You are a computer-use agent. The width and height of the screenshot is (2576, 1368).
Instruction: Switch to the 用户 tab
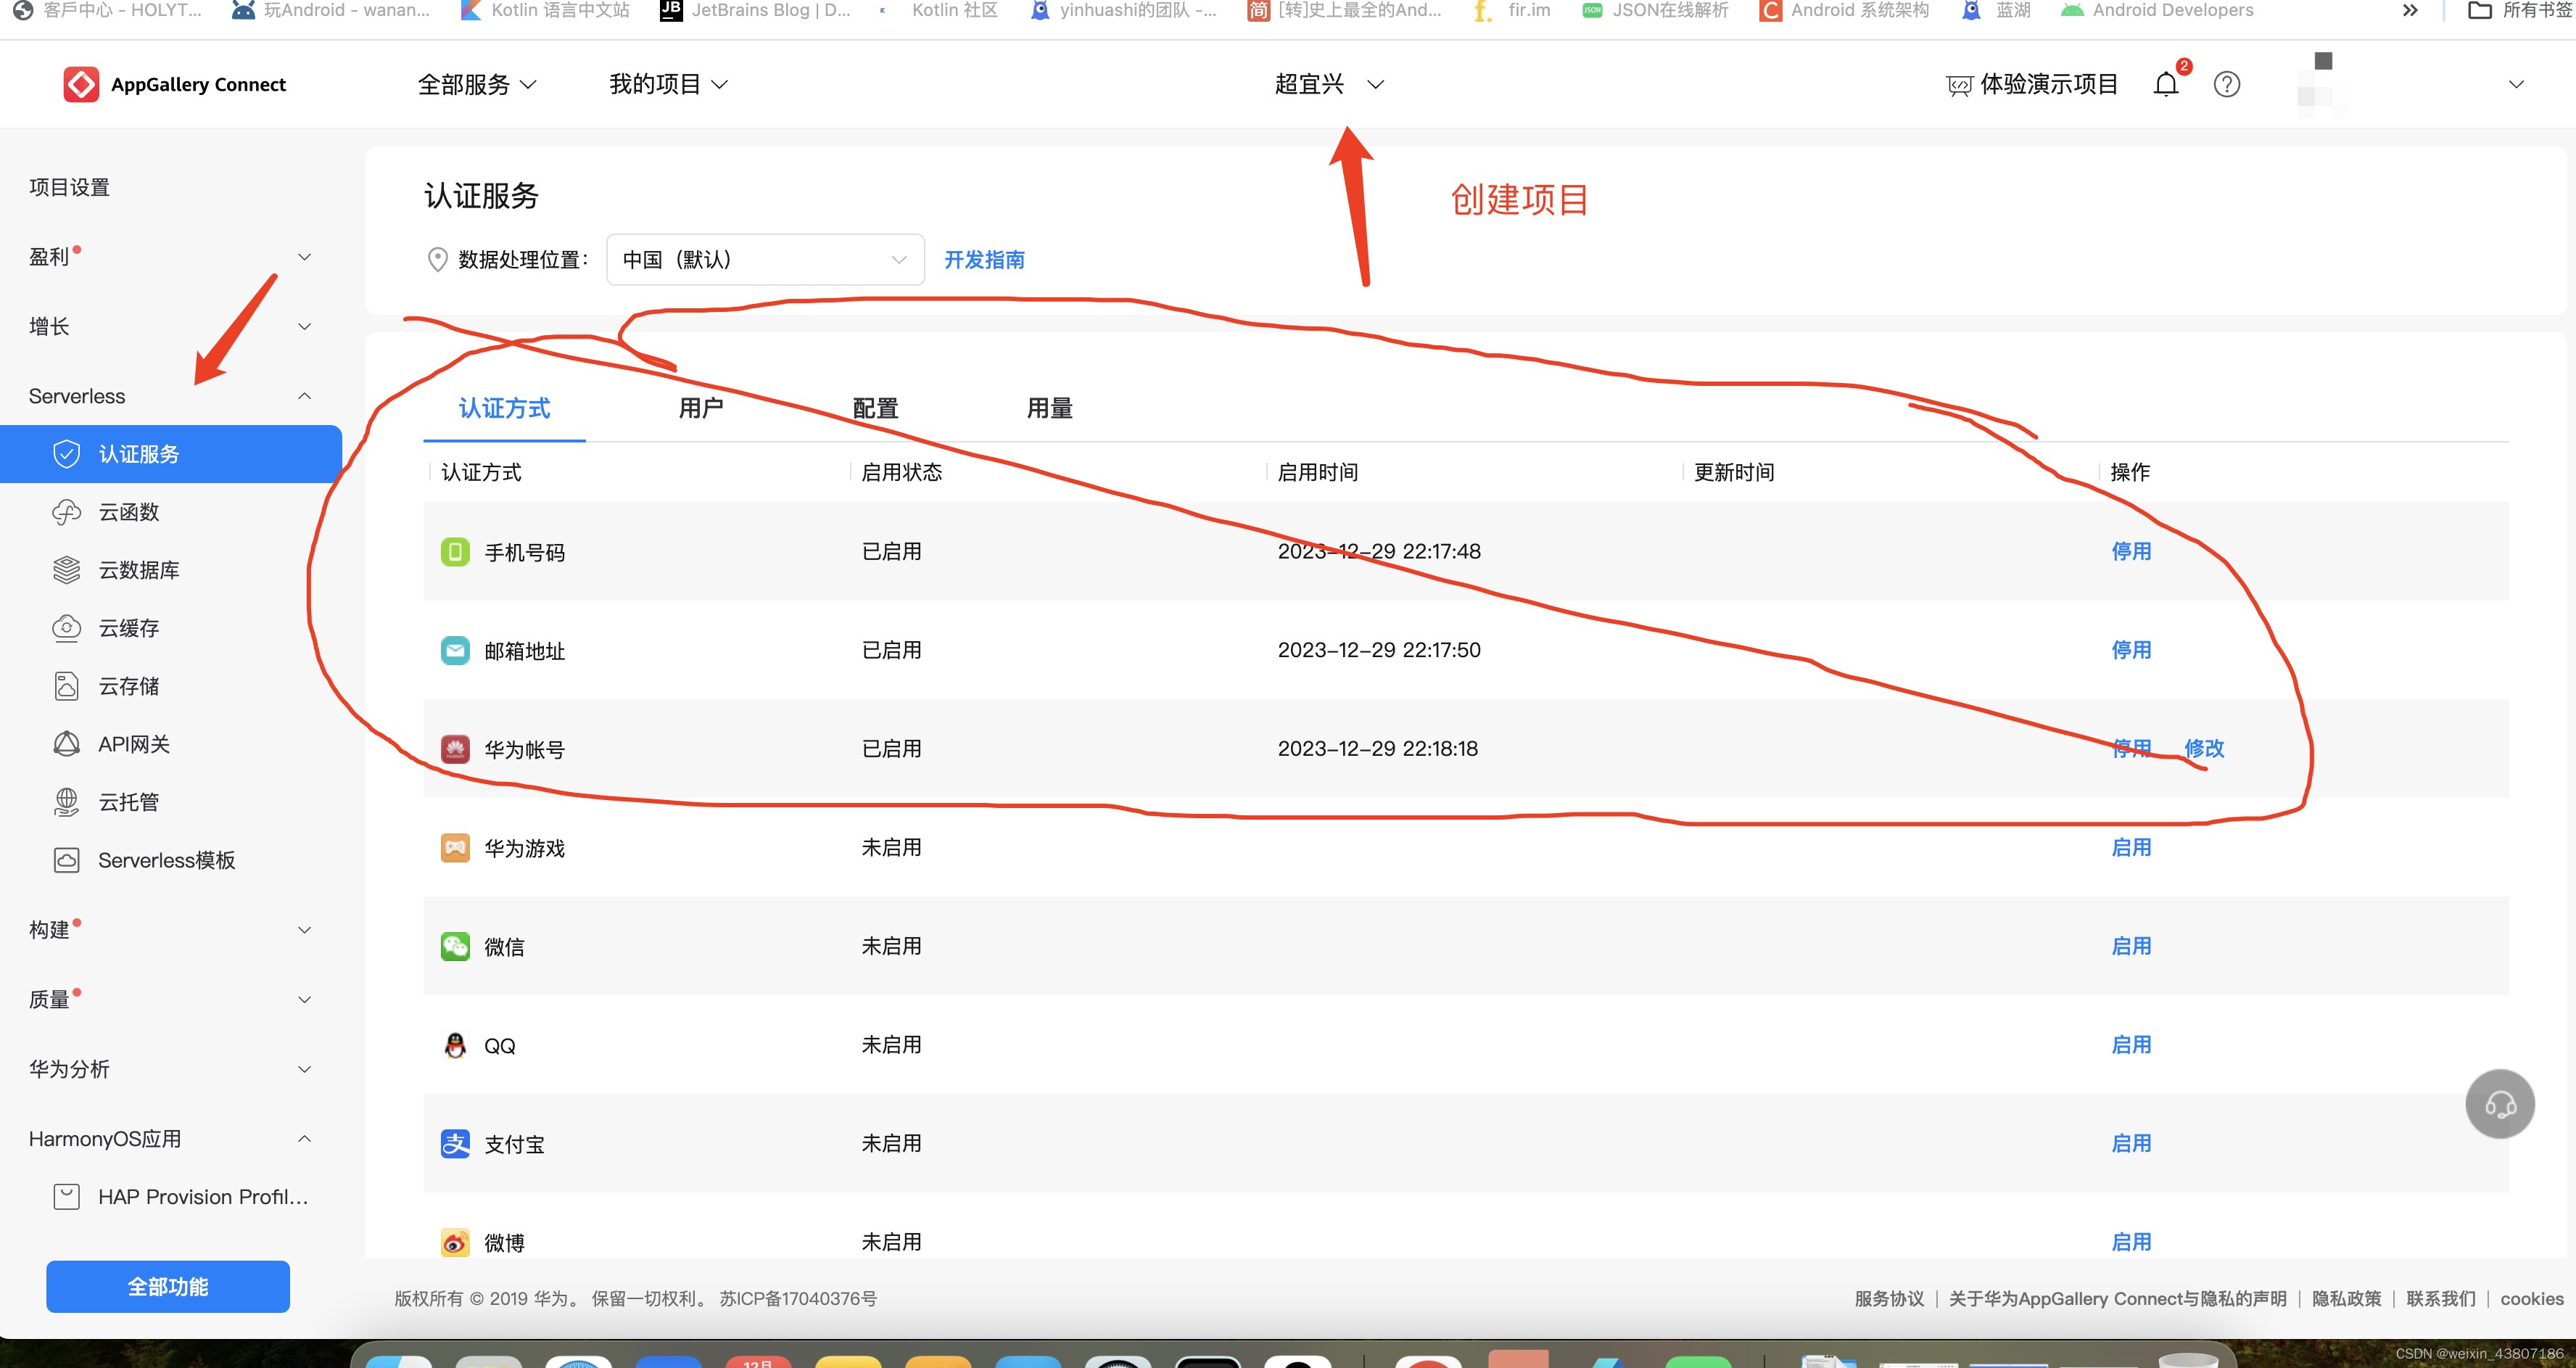click(700, 408)
